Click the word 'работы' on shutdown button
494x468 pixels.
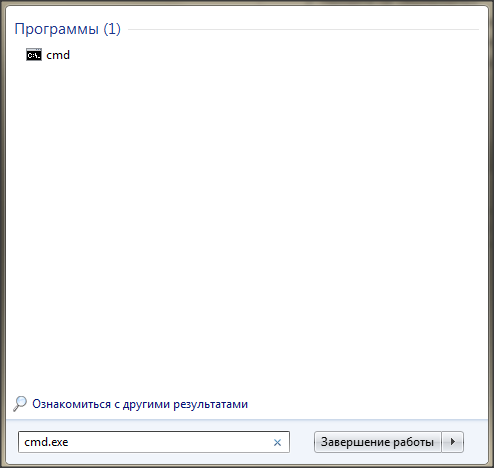coord(413,442)
